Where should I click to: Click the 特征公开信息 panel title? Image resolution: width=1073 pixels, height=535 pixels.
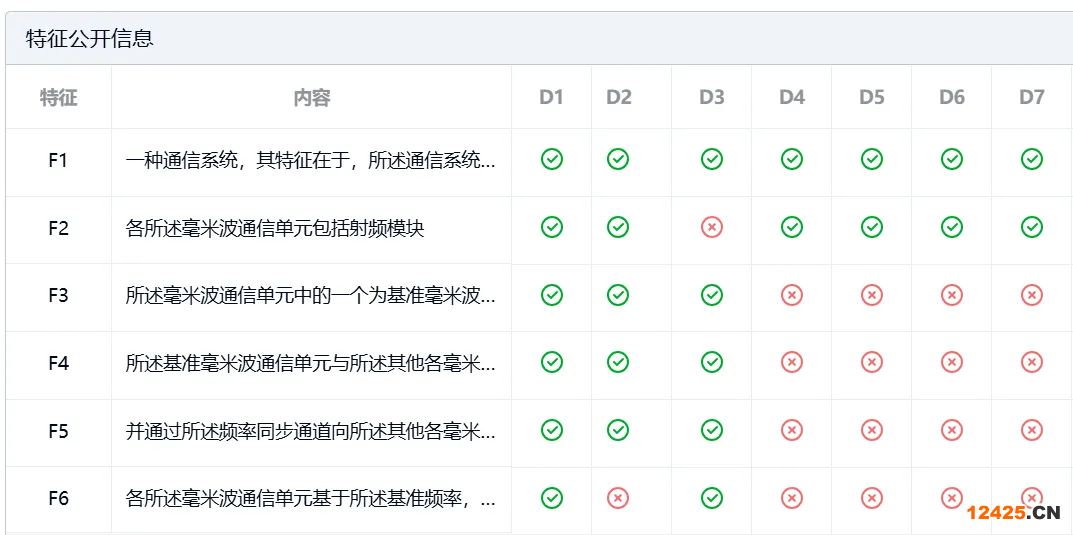(90, 39)
